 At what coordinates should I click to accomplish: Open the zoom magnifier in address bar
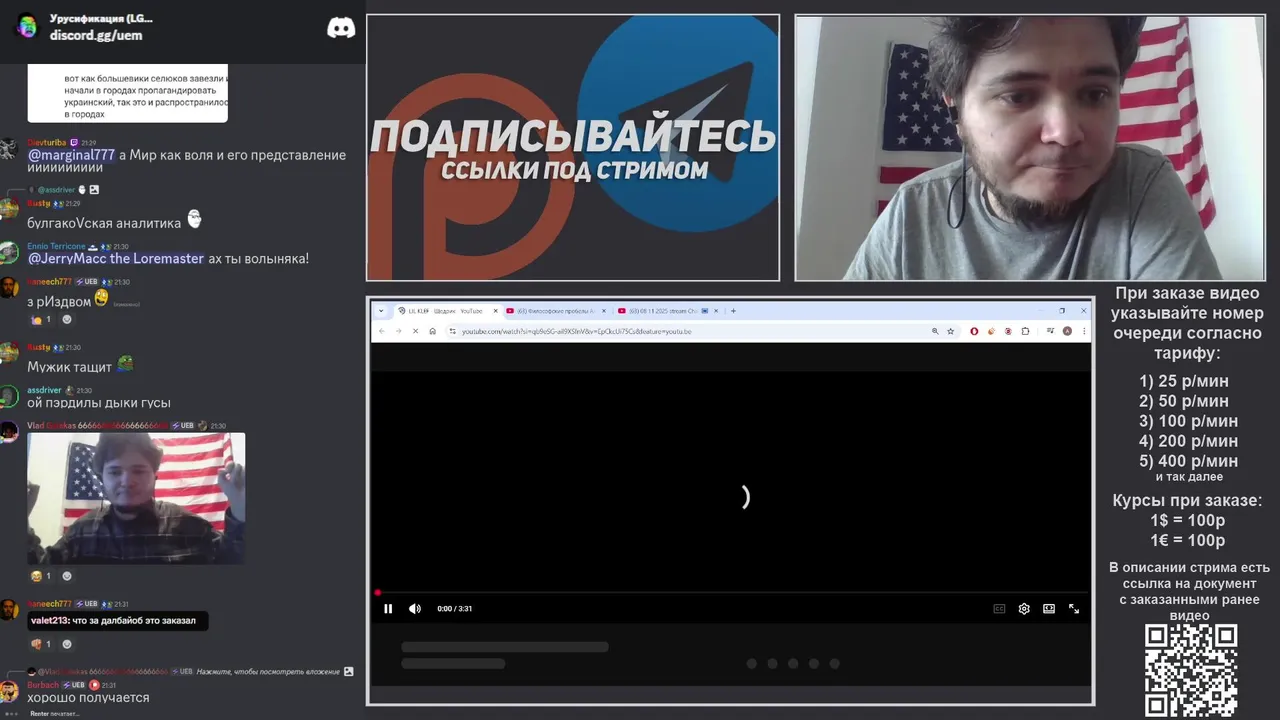(x=935, y=331)
